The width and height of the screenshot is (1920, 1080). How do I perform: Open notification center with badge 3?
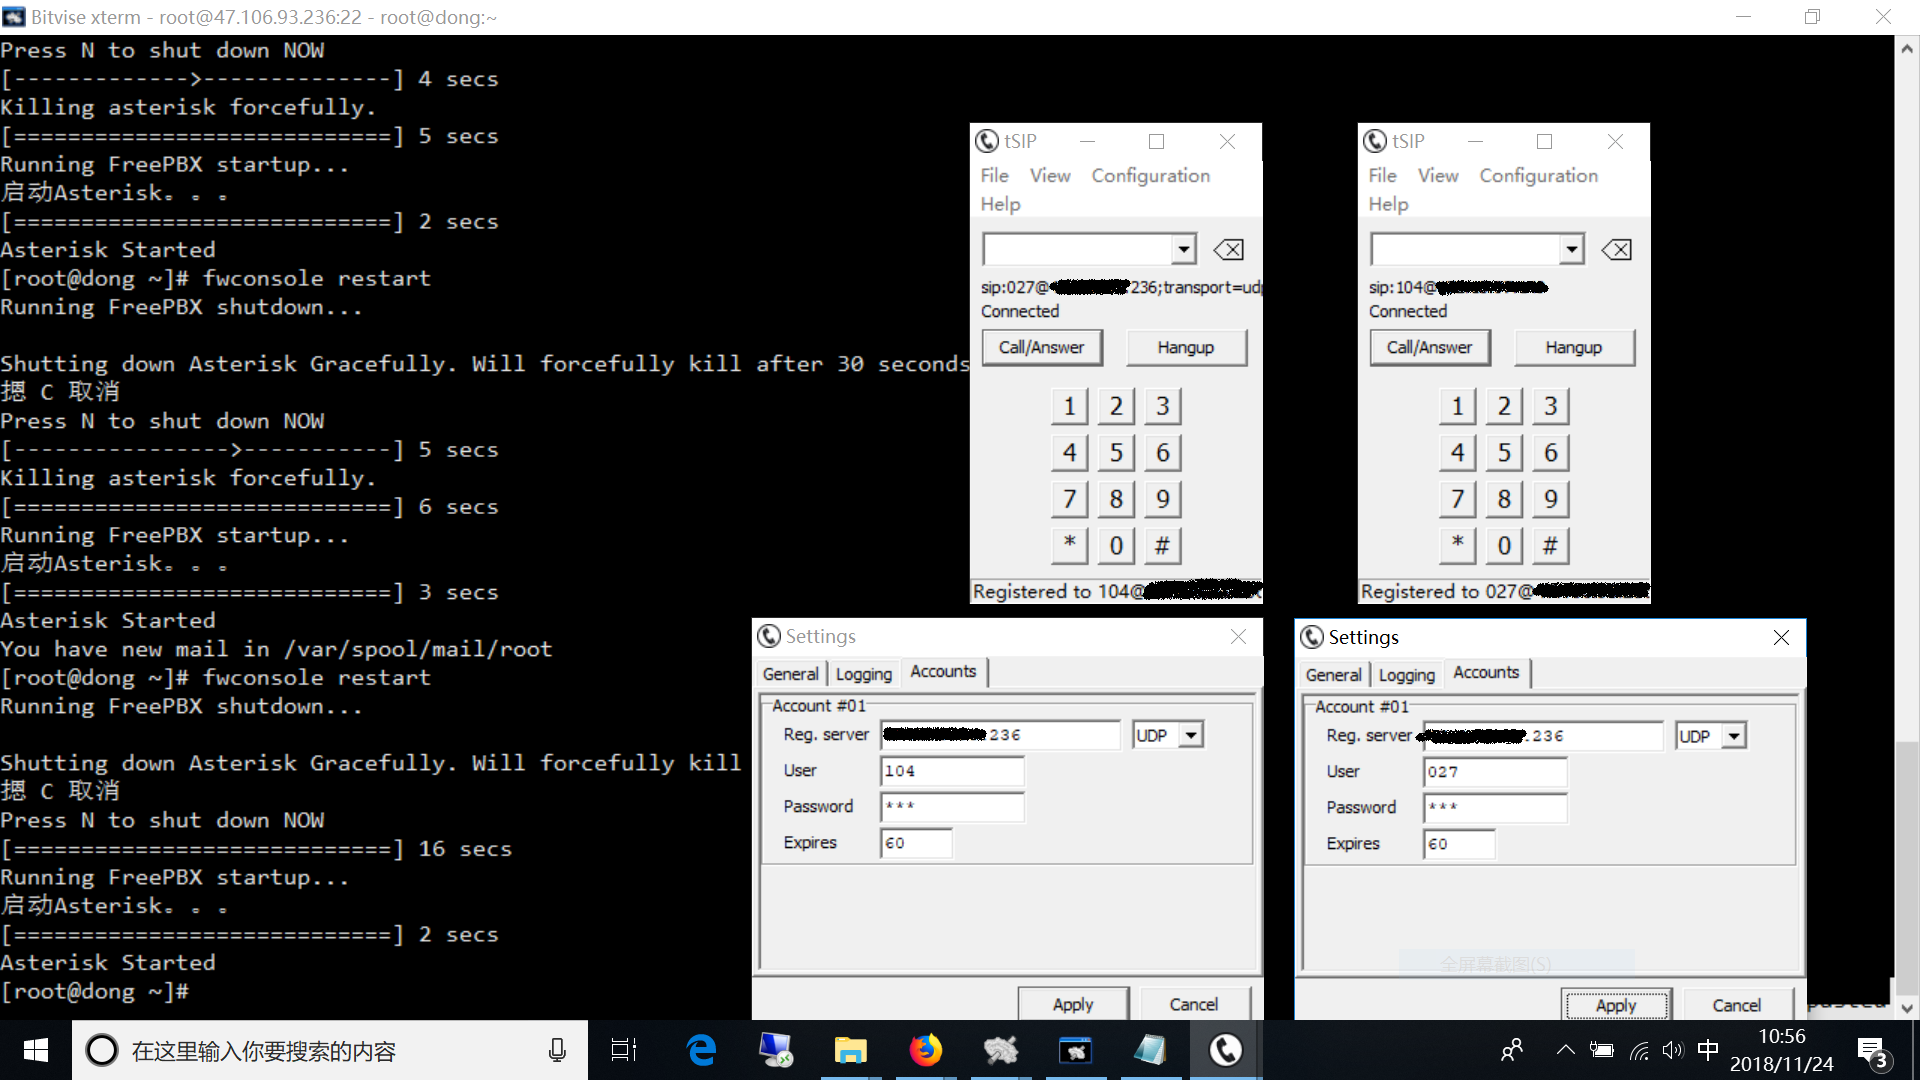1872,1052
